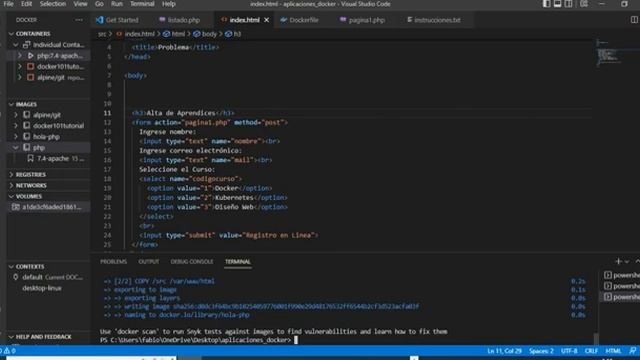Collapse the php image node
This screenshot has width=640, height=360.
(x=16, y=147)
